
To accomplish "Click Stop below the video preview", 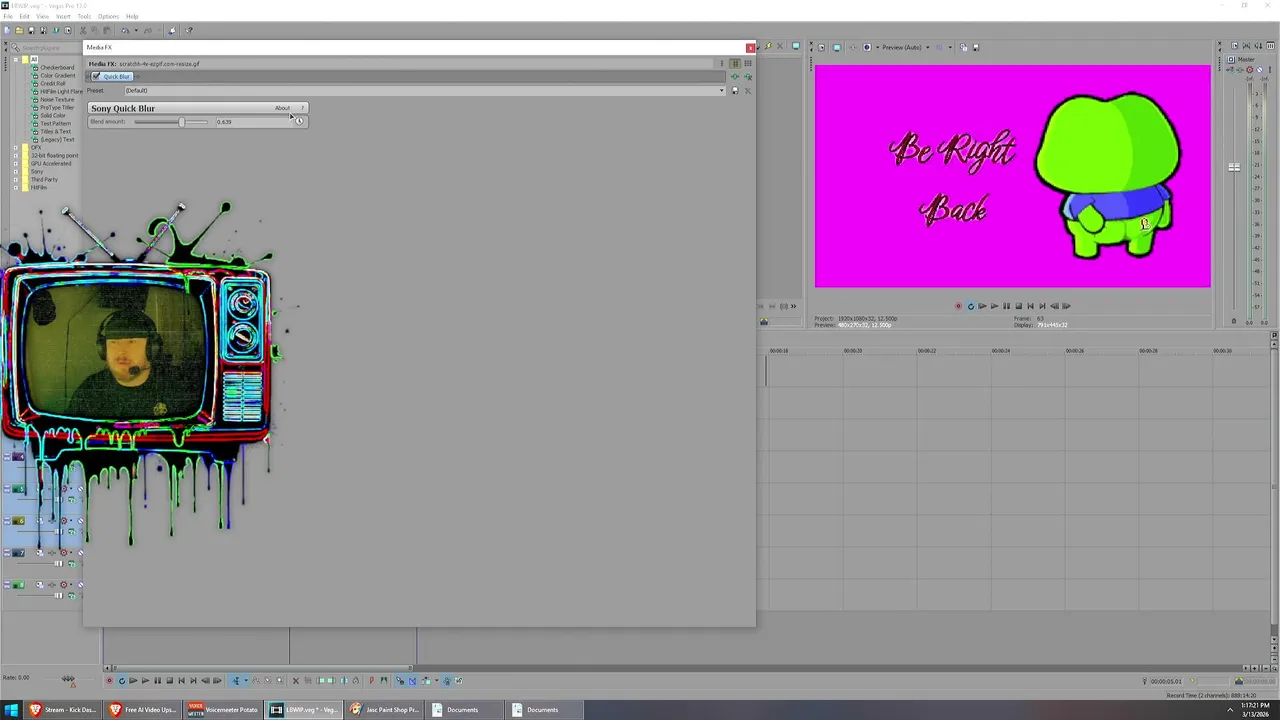I will click(1019, 306).
